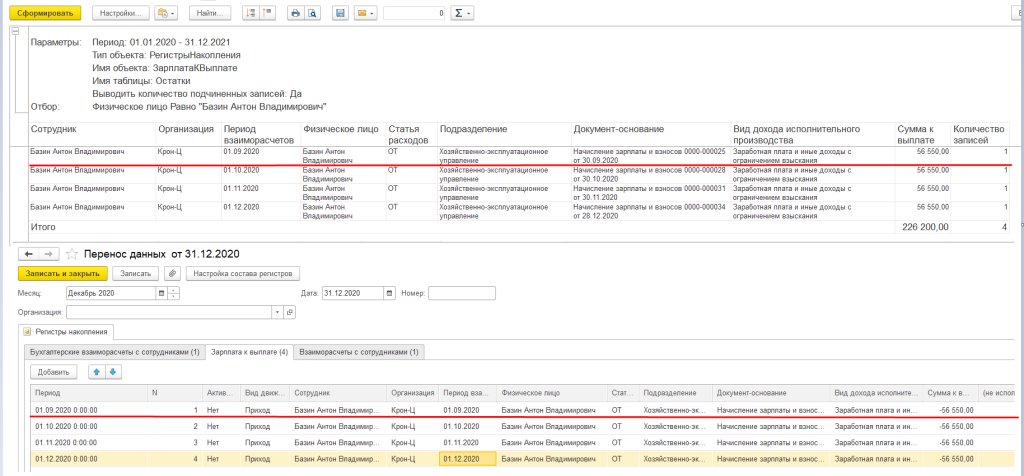Click the Сформировать button
The width and height of the screenshot is (1024, 476).
point(43,13)
